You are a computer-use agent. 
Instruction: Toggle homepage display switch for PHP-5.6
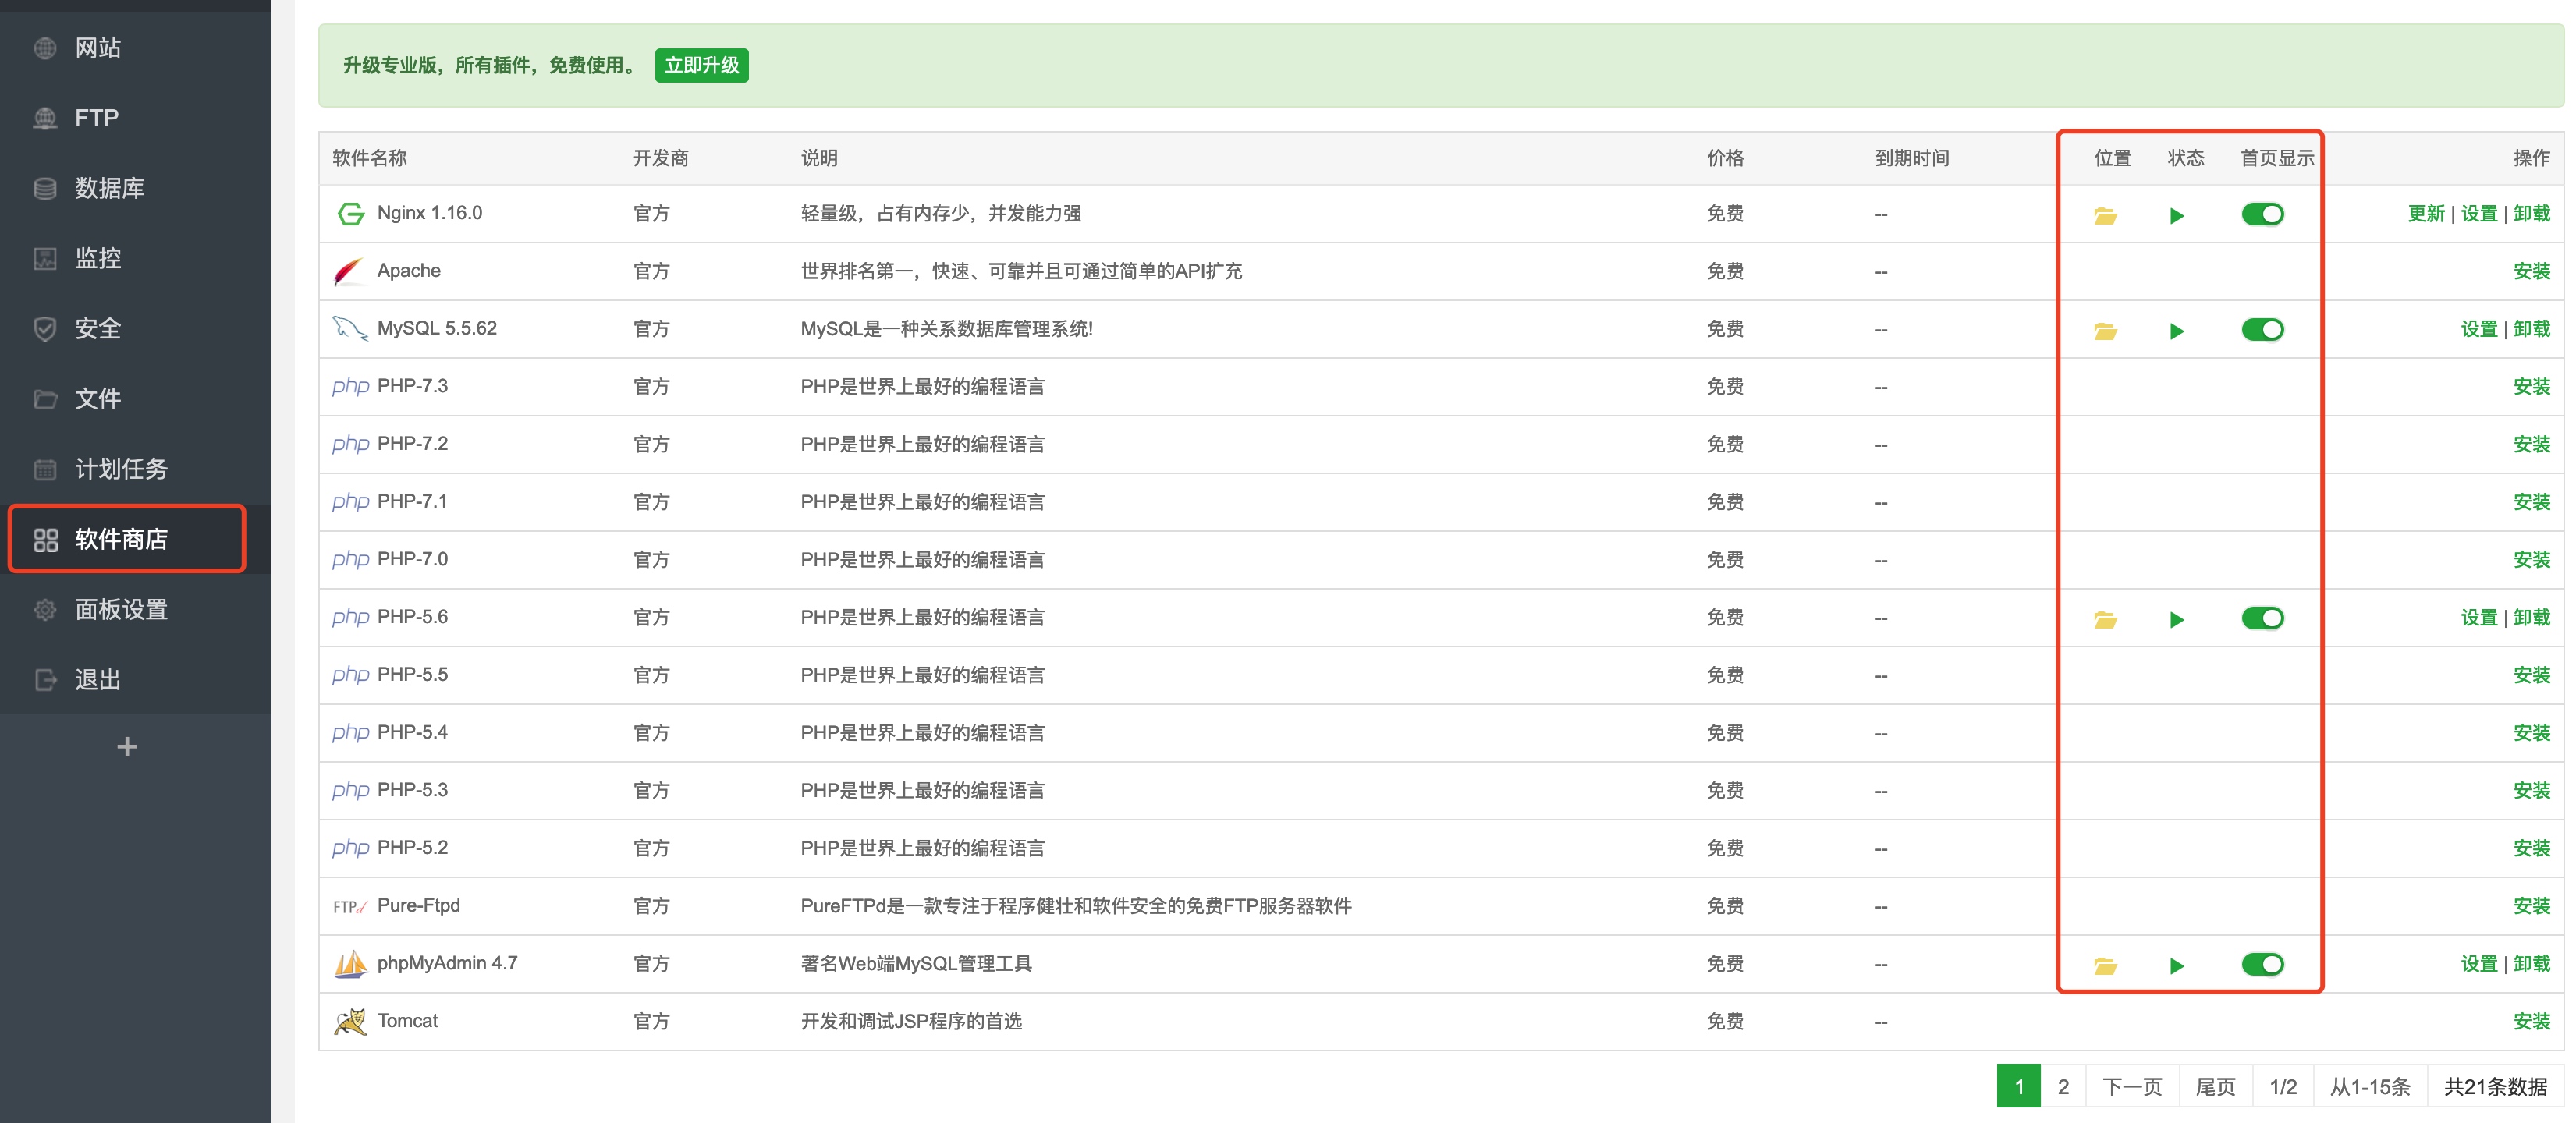click(x=2262, y=618)
